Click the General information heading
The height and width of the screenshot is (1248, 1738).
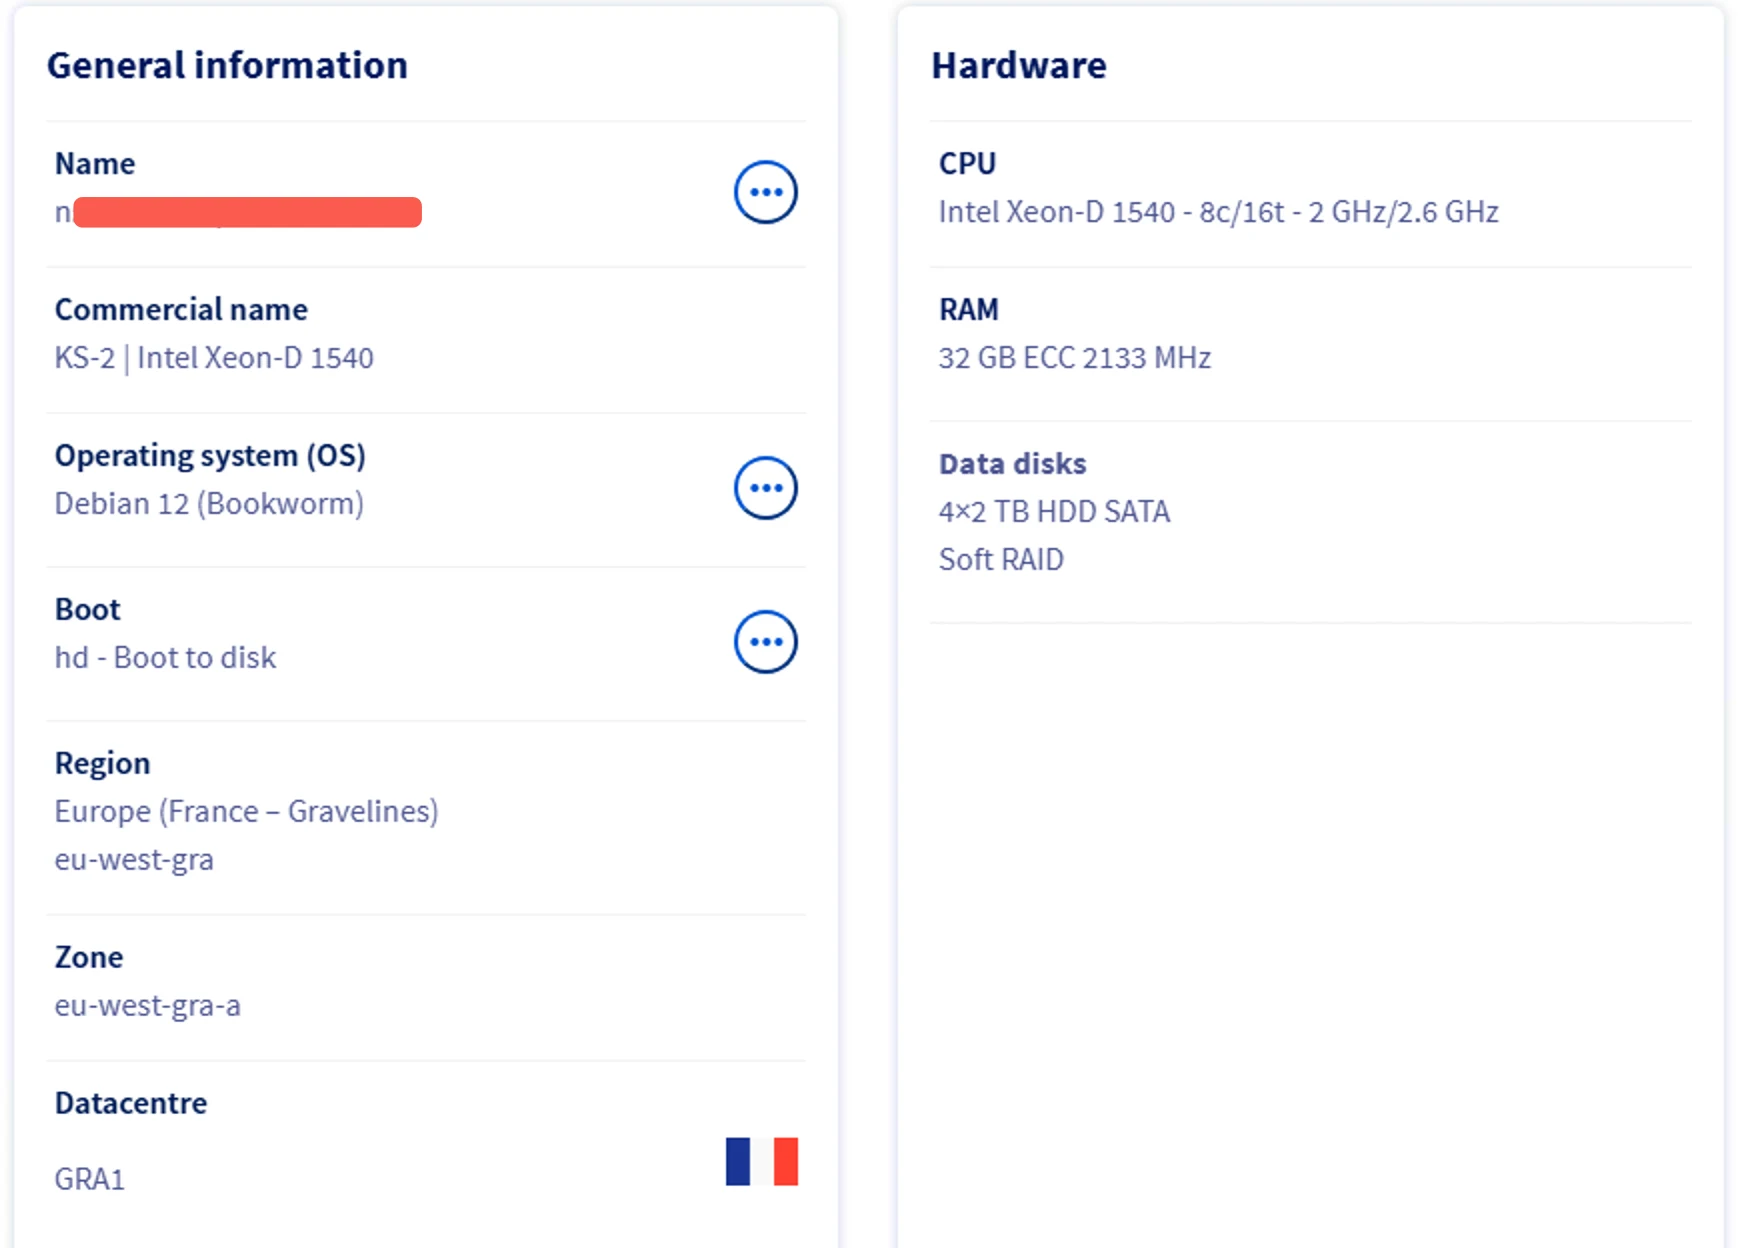[228, 65]
